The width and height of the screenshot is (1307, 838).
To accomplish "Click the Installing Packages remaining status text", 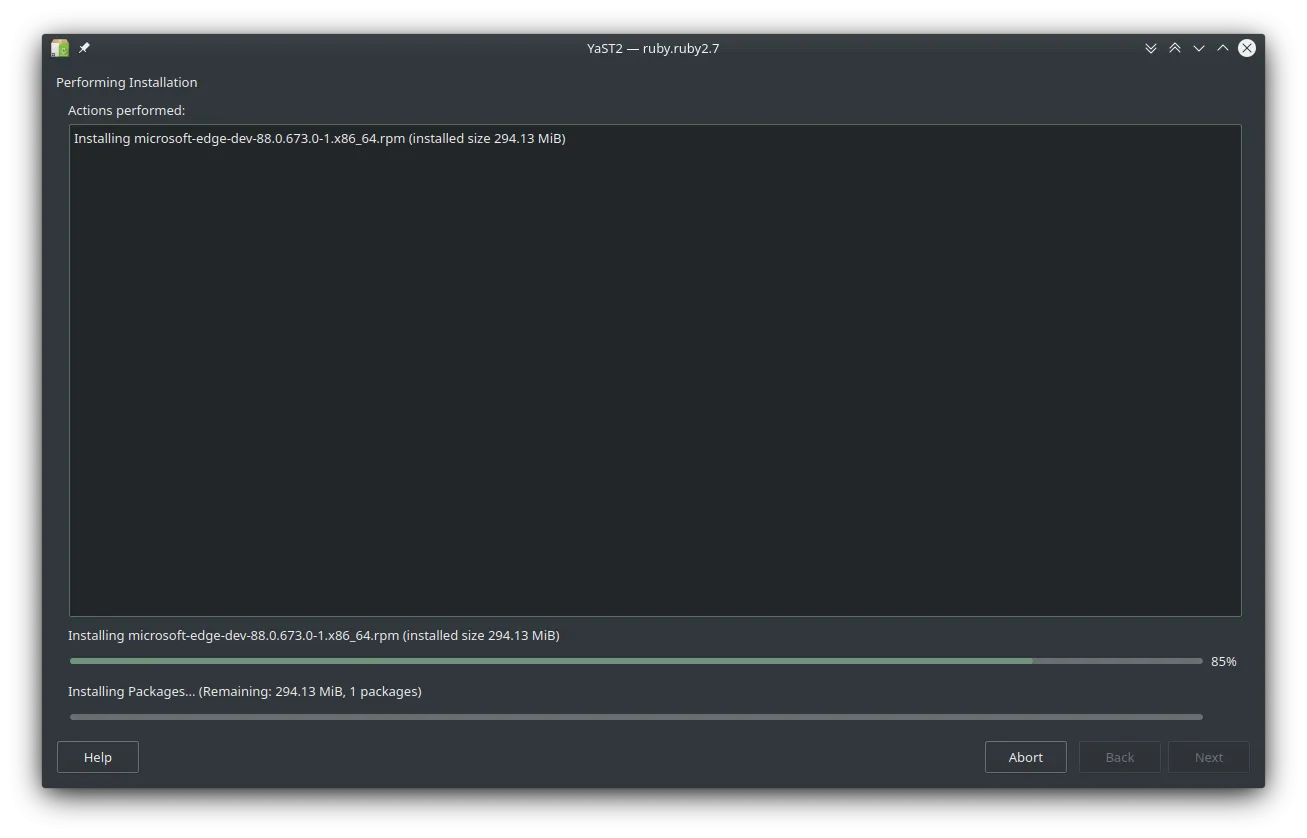I will 244,691.
